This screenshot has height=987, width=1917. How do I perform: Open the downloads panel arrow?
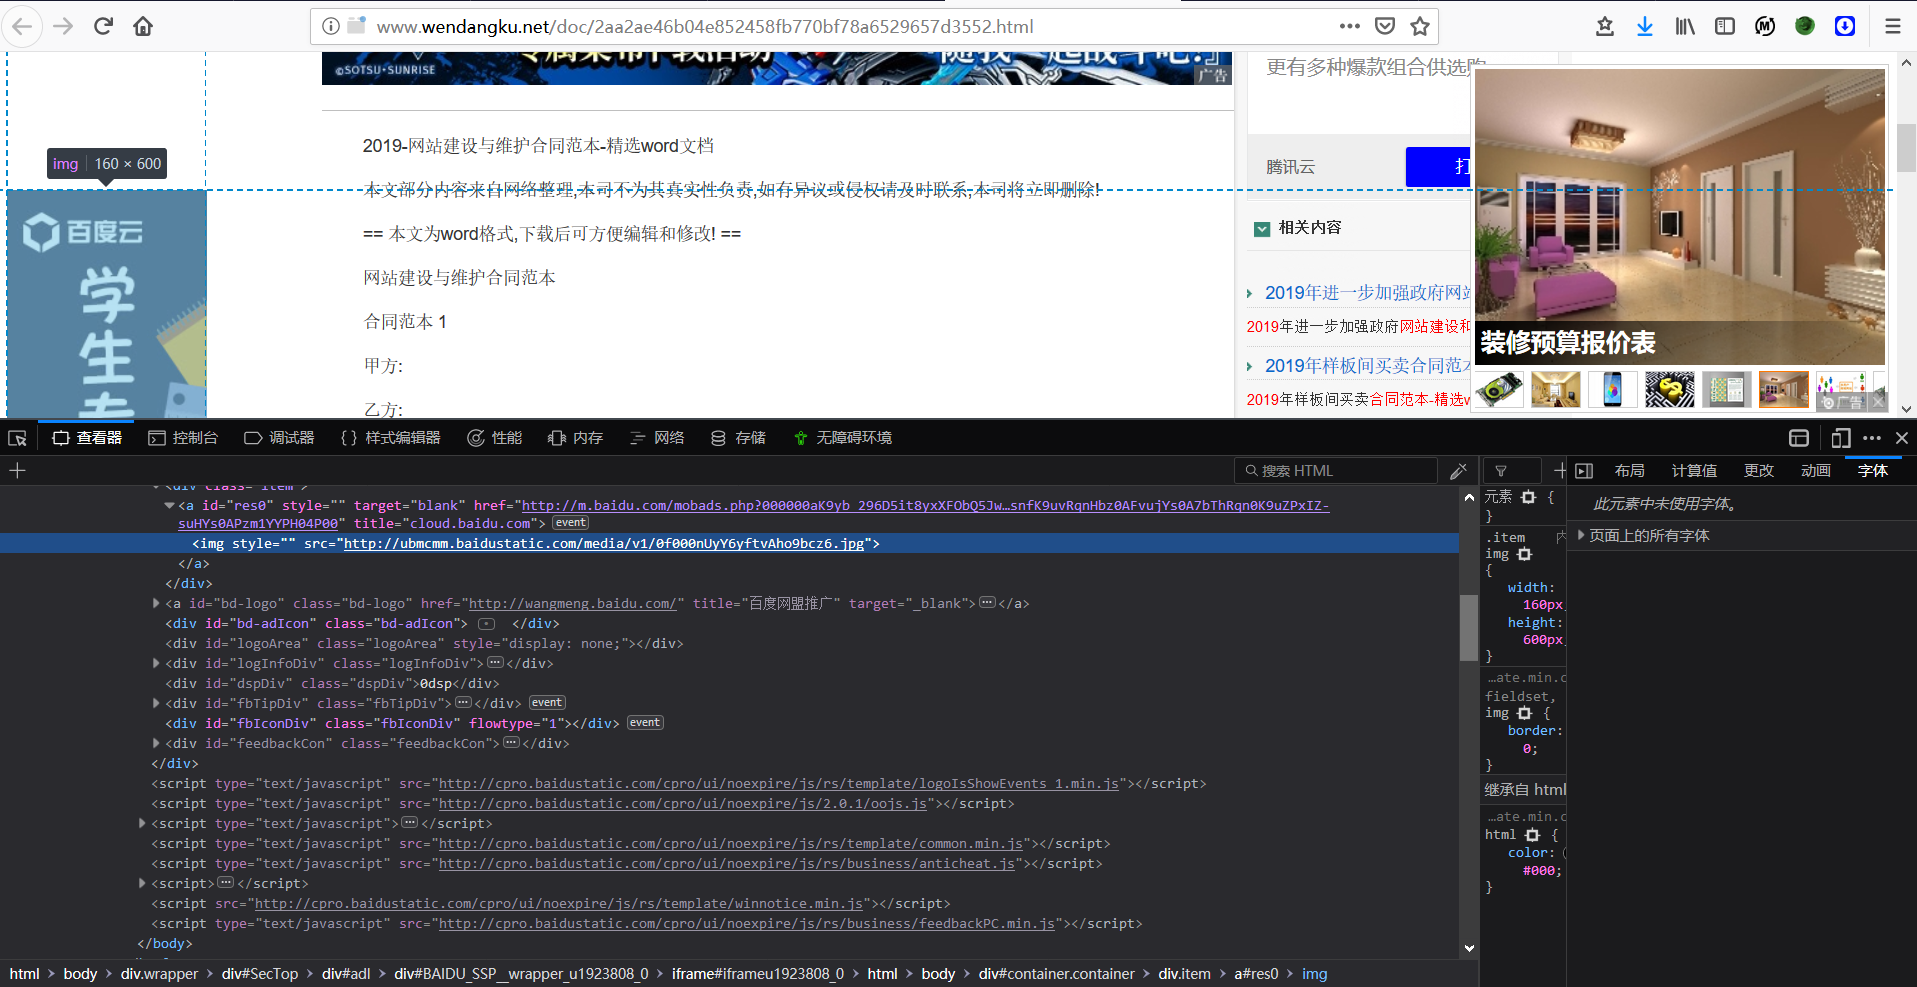point(1645,26)
